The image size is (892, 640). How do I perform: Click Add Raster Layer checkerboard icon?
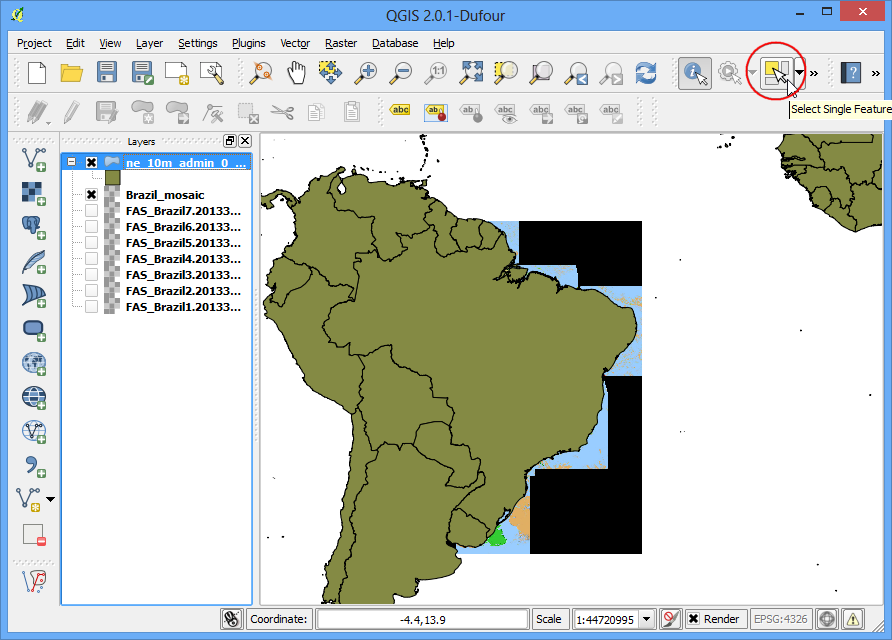34,193
